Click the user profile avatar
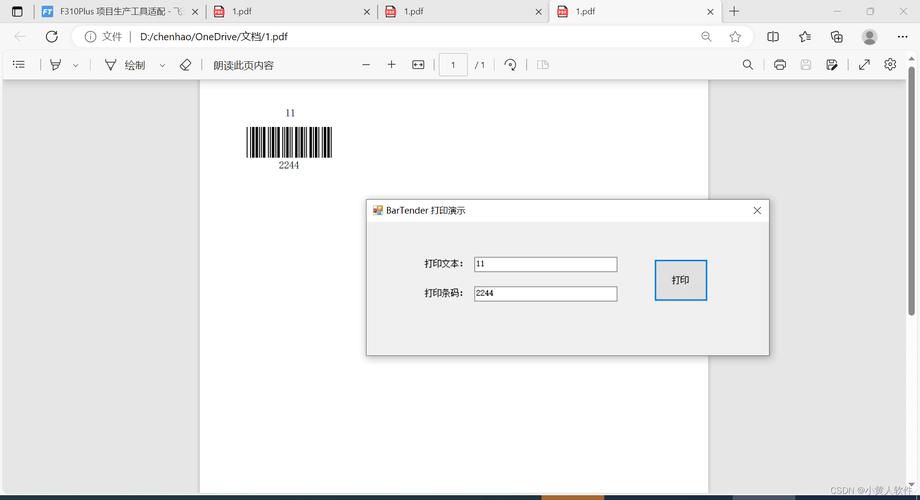The image size is (920, 500). point(870,36)
